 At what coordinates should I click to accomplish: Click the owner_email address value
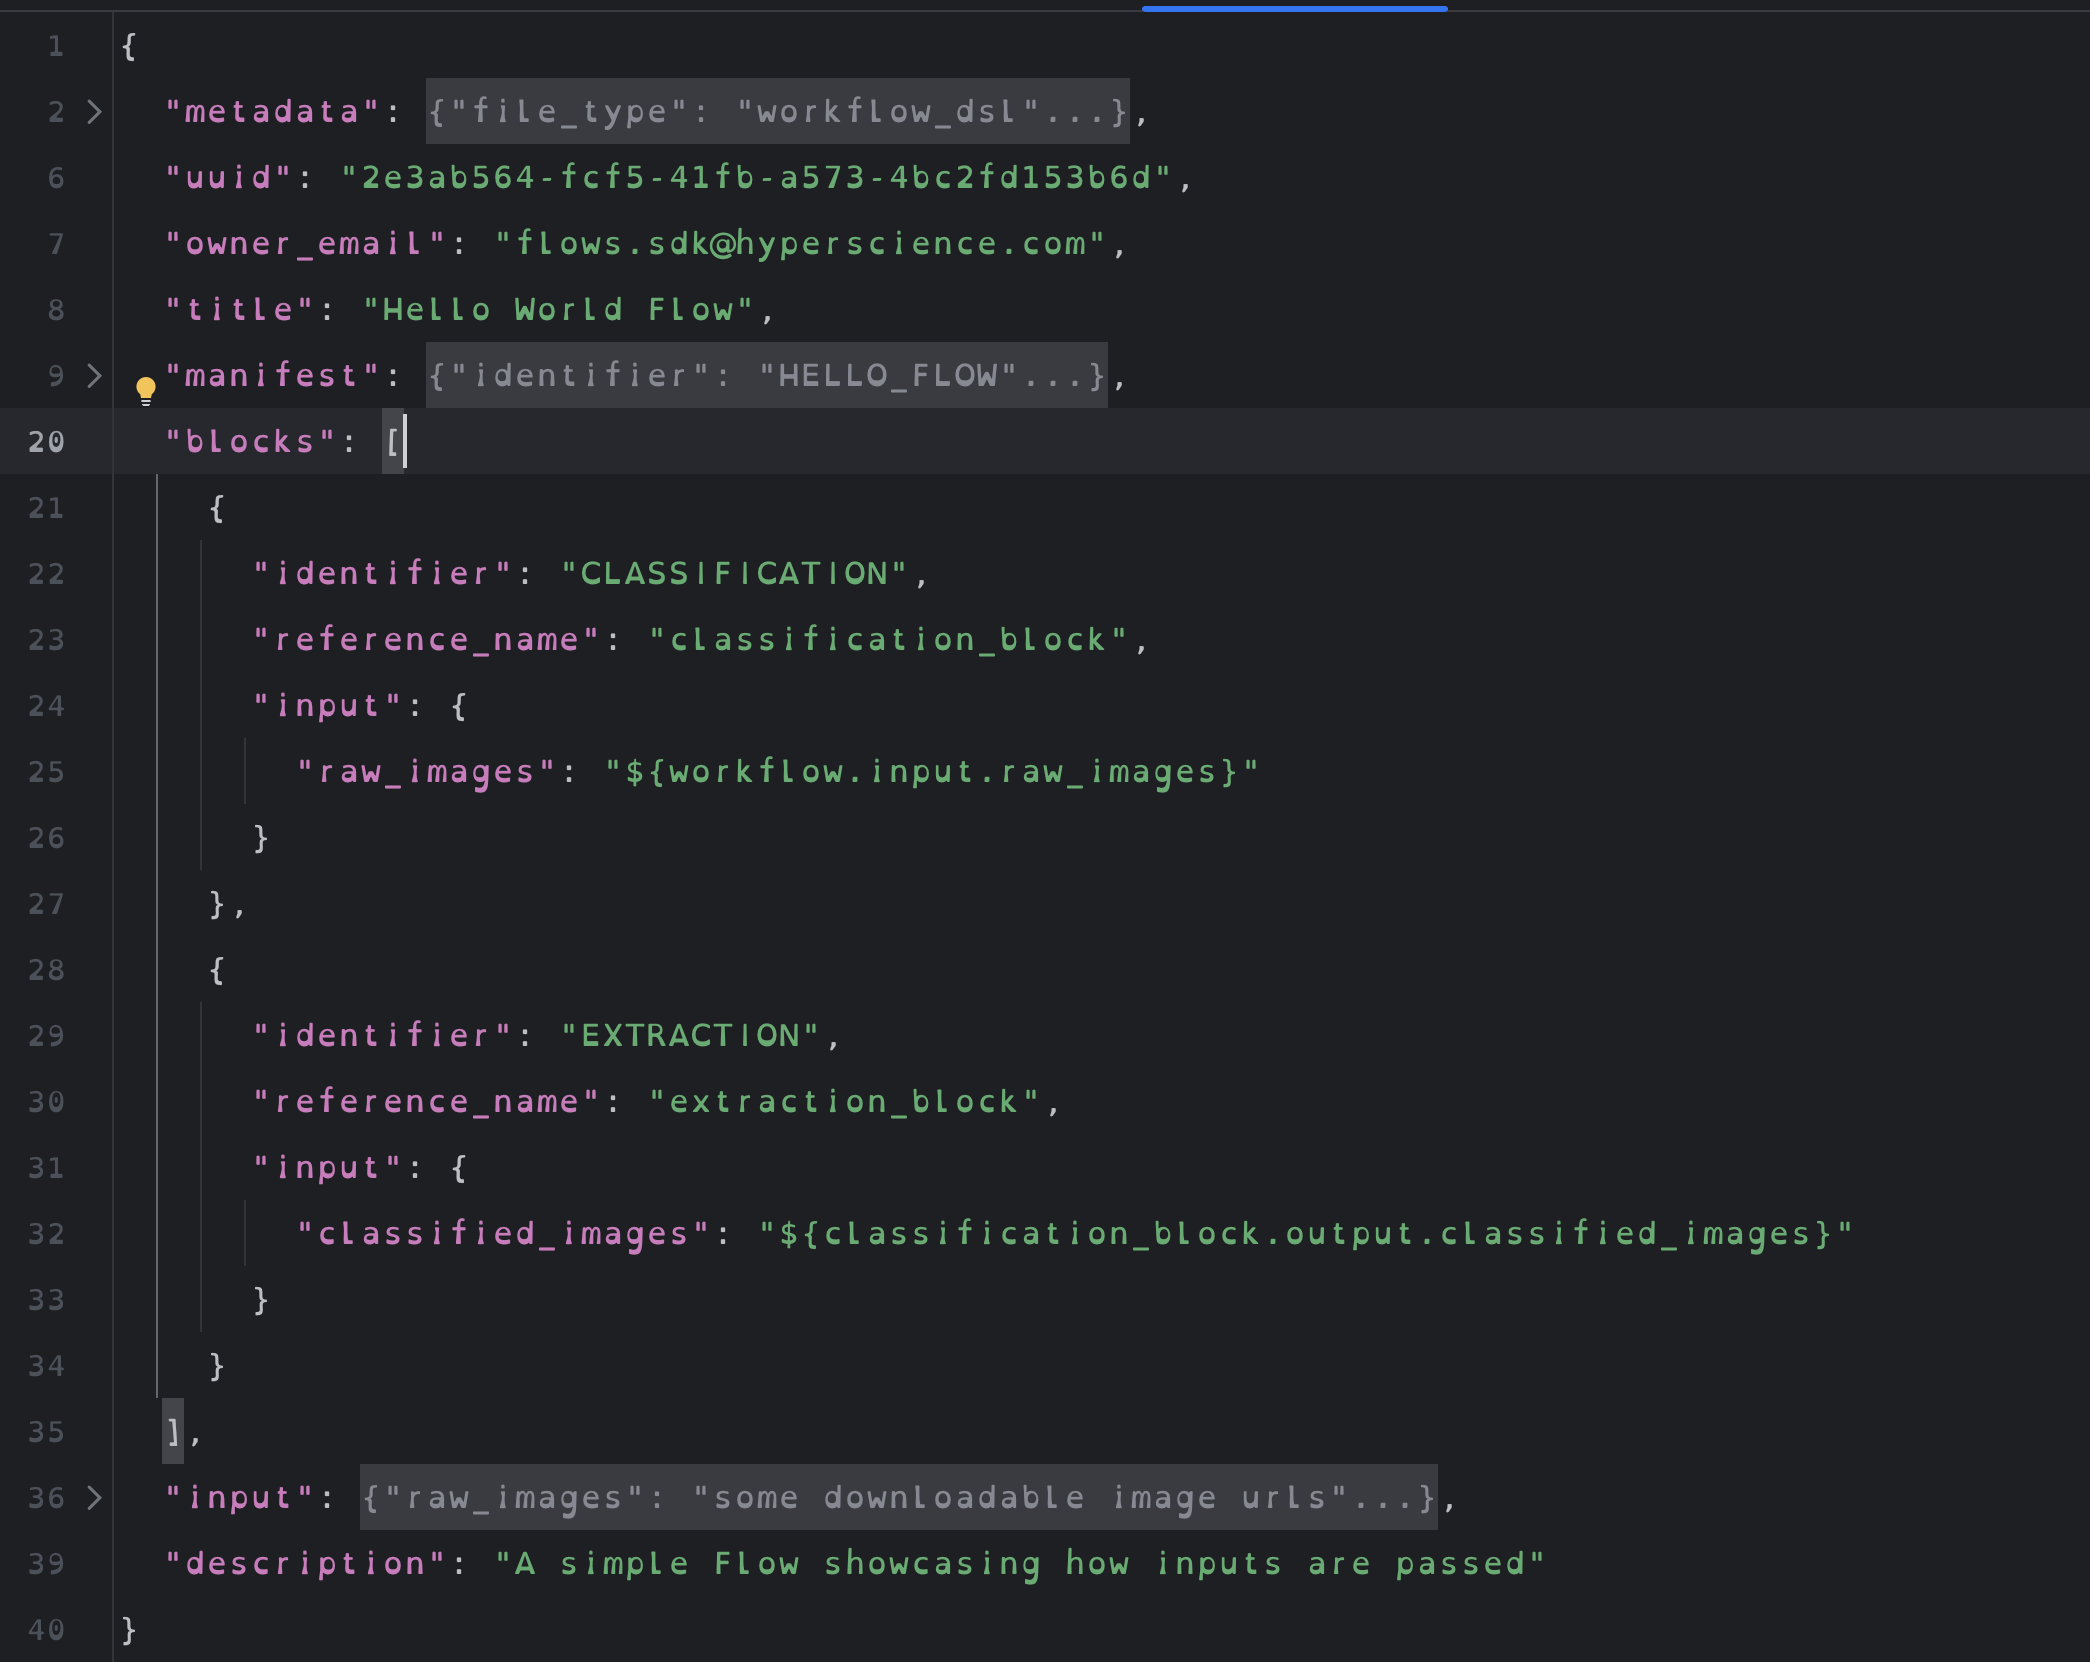point(800,243)
